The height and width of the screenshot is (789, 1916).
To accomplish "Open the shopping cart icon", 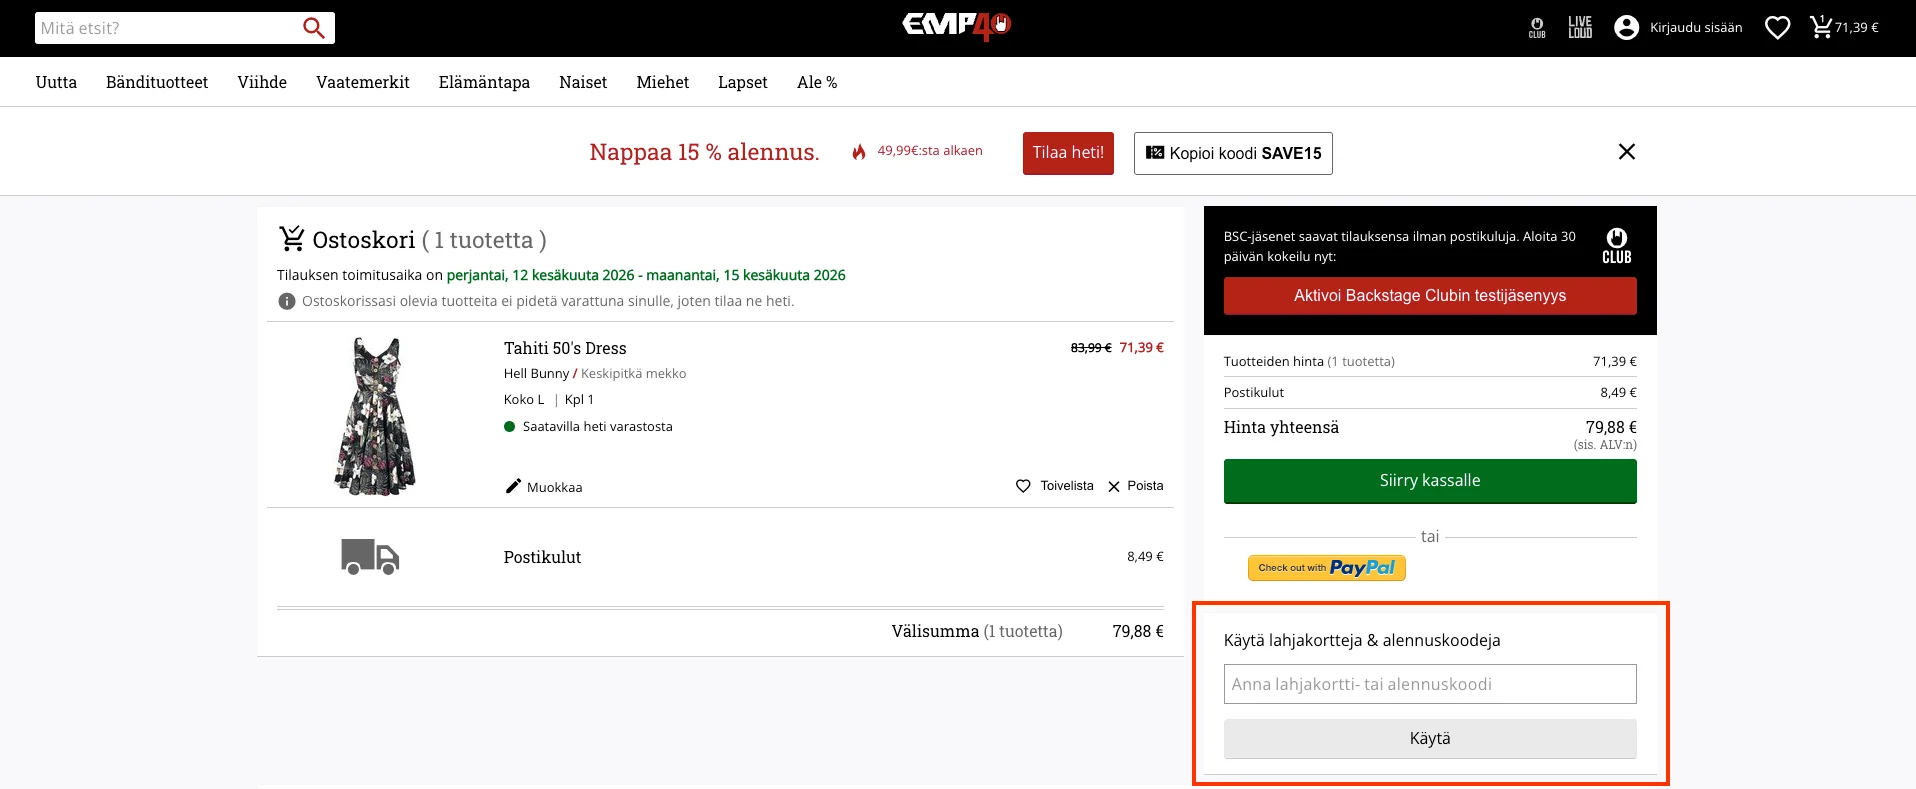I will point(1821,27).
